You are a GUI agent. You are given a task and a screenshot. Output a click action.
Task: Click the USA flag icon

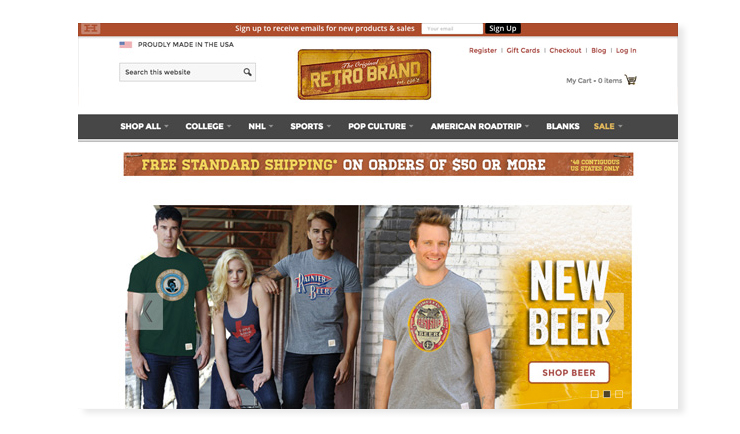pos(126,45)
